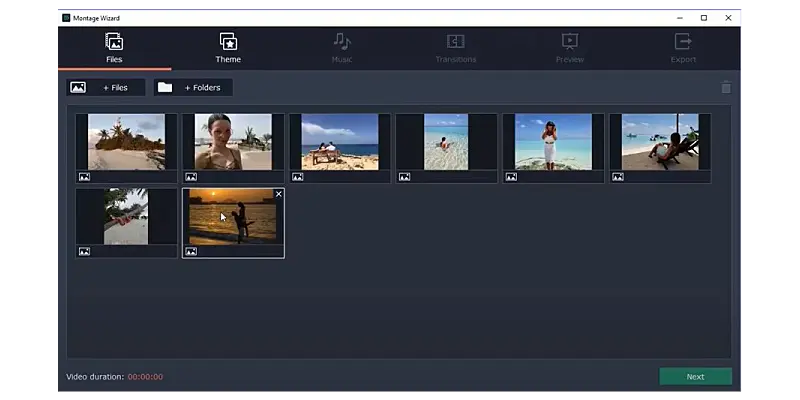800x400 pixels.
Task: Close the Montage Wizard window
Action: [728, 18]
